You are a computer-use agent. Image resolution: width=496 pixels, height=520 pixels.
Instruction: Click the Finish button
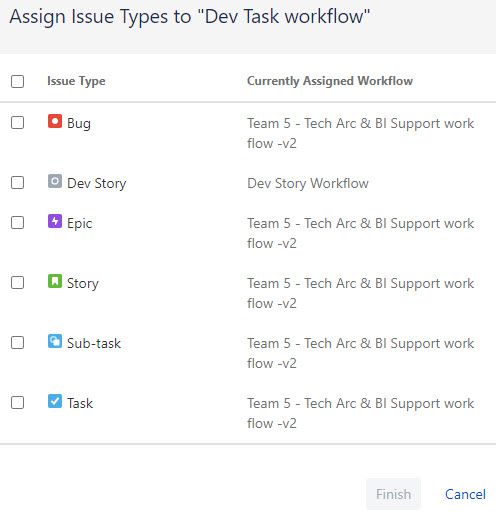[393, 494]
